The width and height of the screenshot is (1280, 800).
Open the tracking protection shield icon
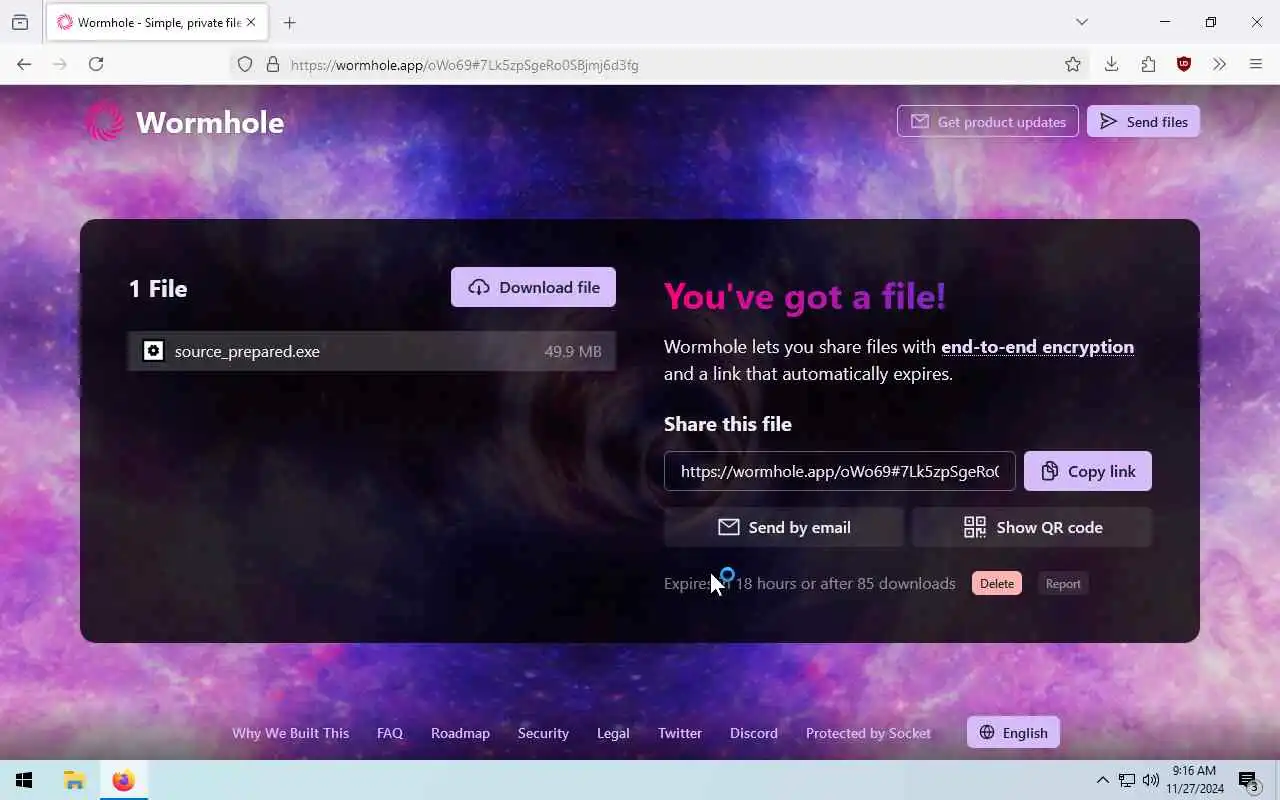[245, 65]
